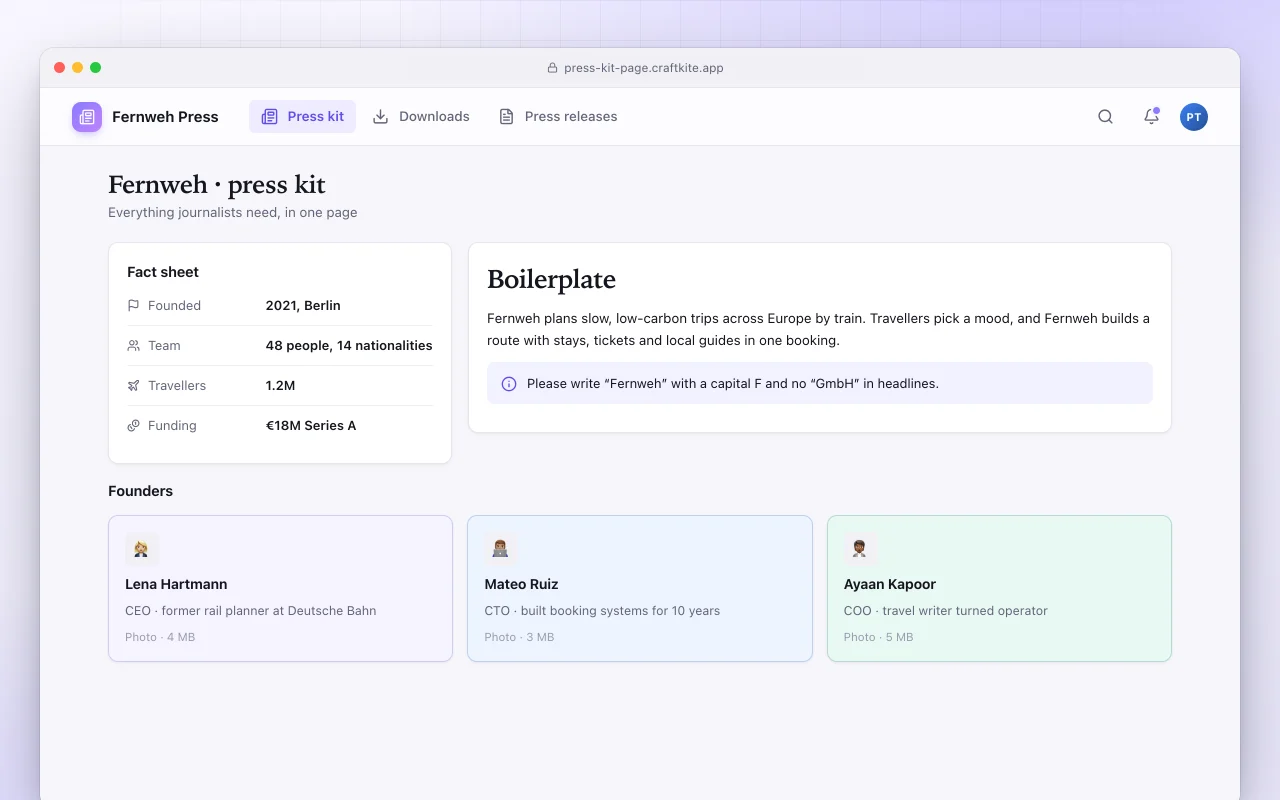The height and width of the screenshot is (800, 1280).
Task: Click 'Photo · 4 MB' on Lena's card
Action: [x=160, y=637]
